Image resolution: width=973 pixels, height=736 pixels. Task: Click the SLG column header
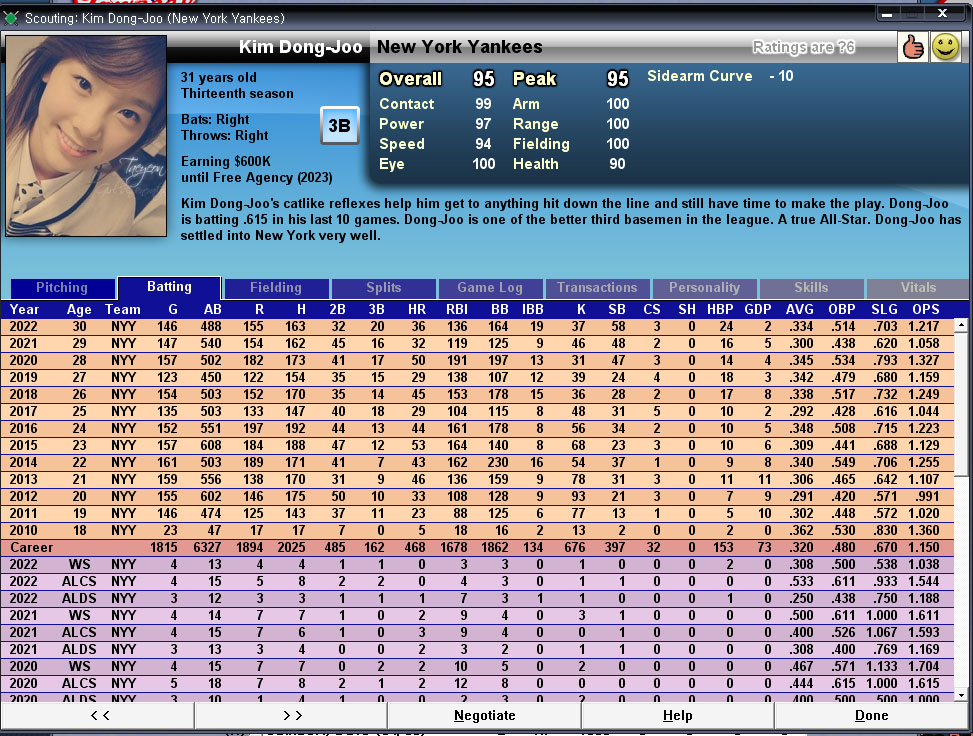pyautogui.click(x=884, y=309)
